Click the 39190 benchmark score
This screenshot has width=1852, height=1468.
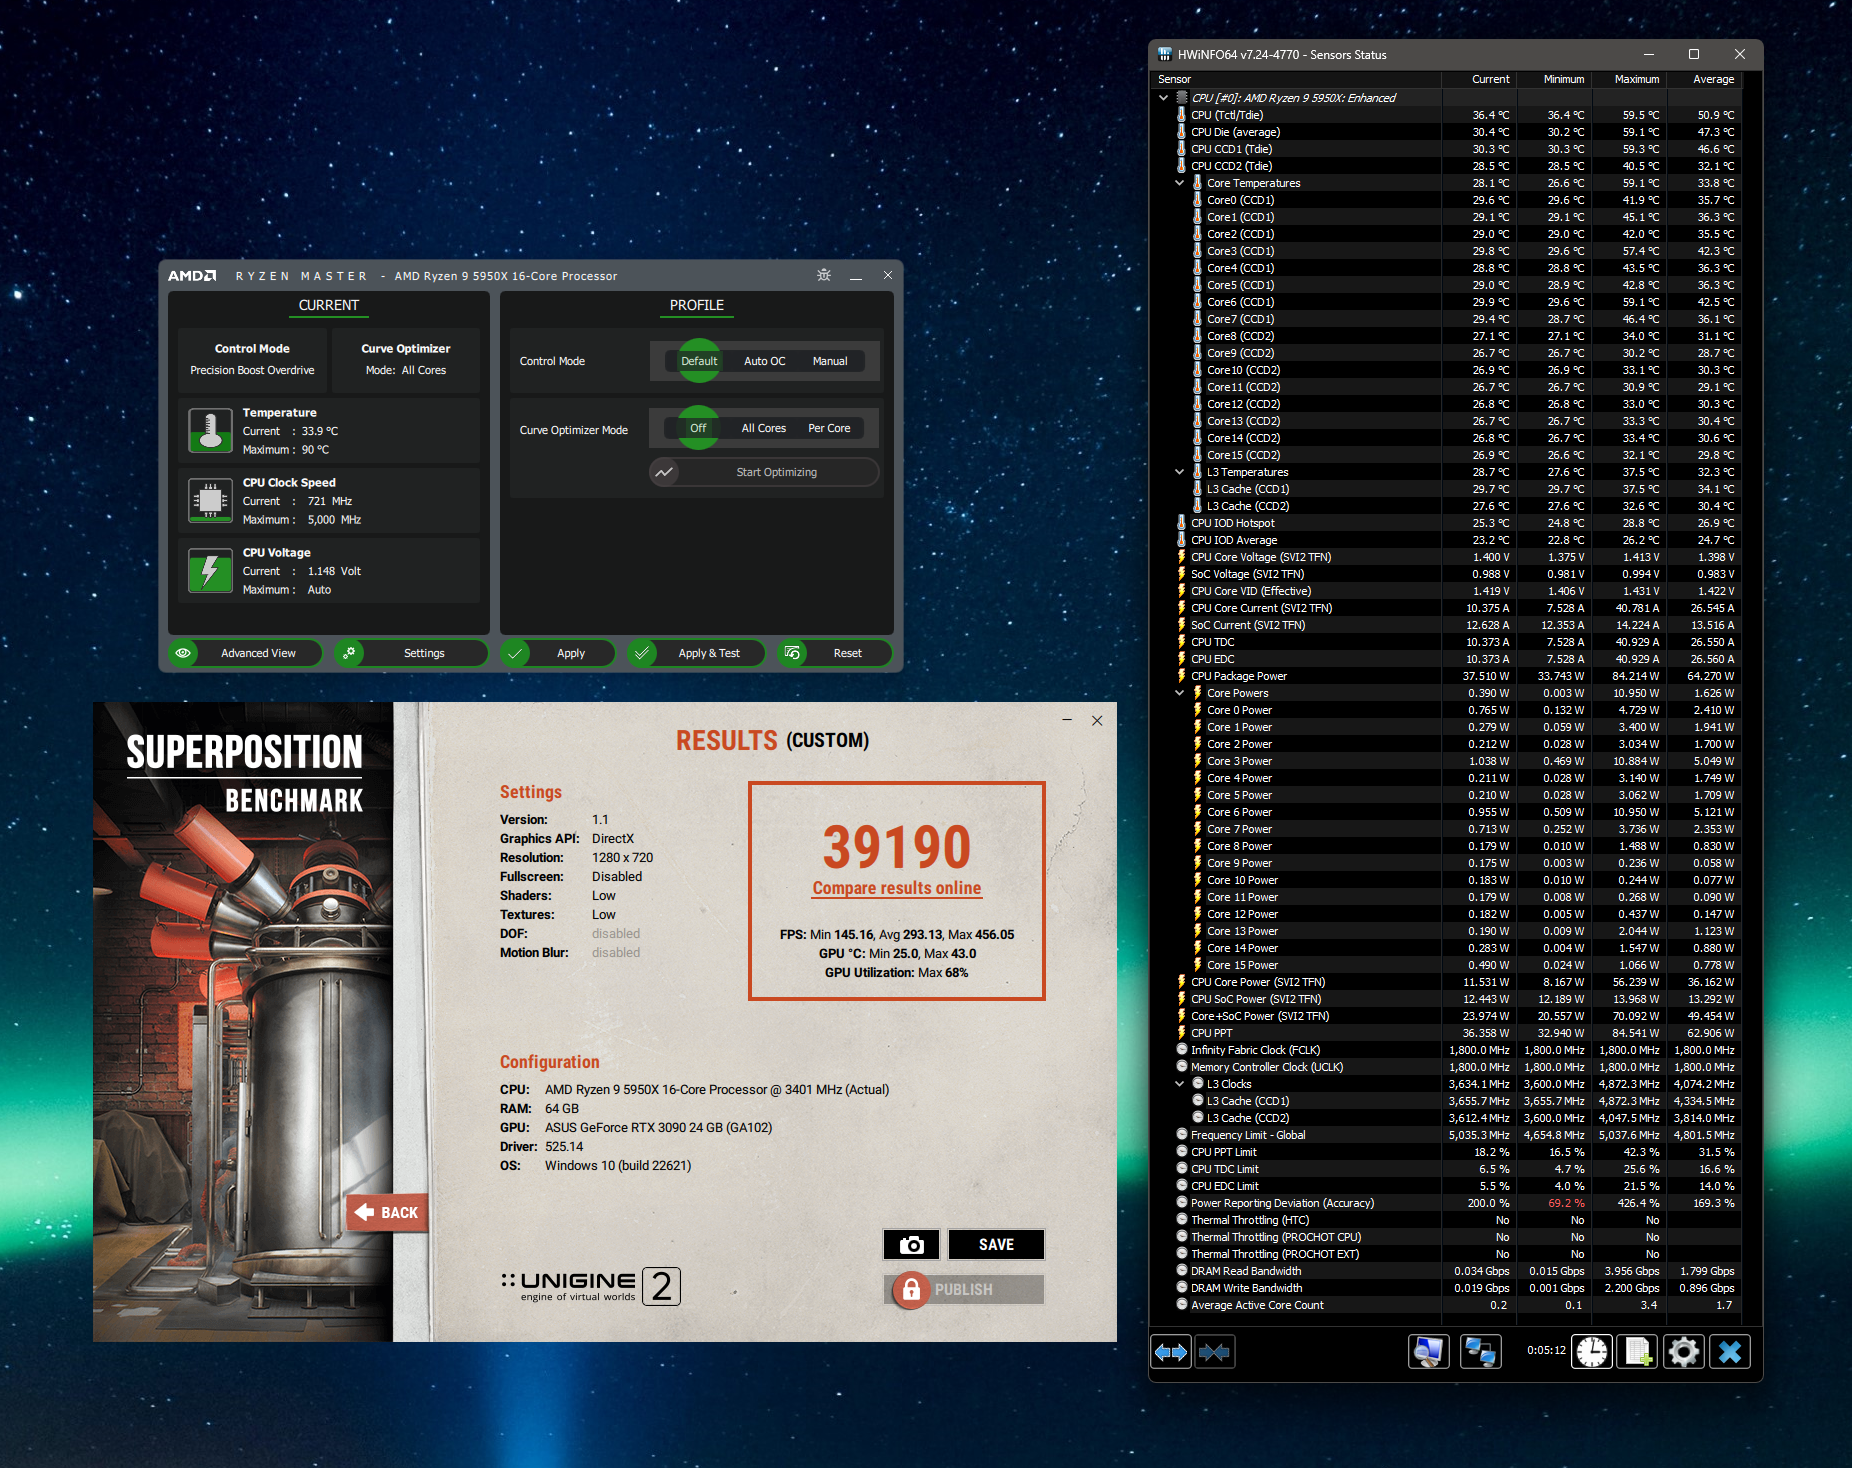(897, 847)
